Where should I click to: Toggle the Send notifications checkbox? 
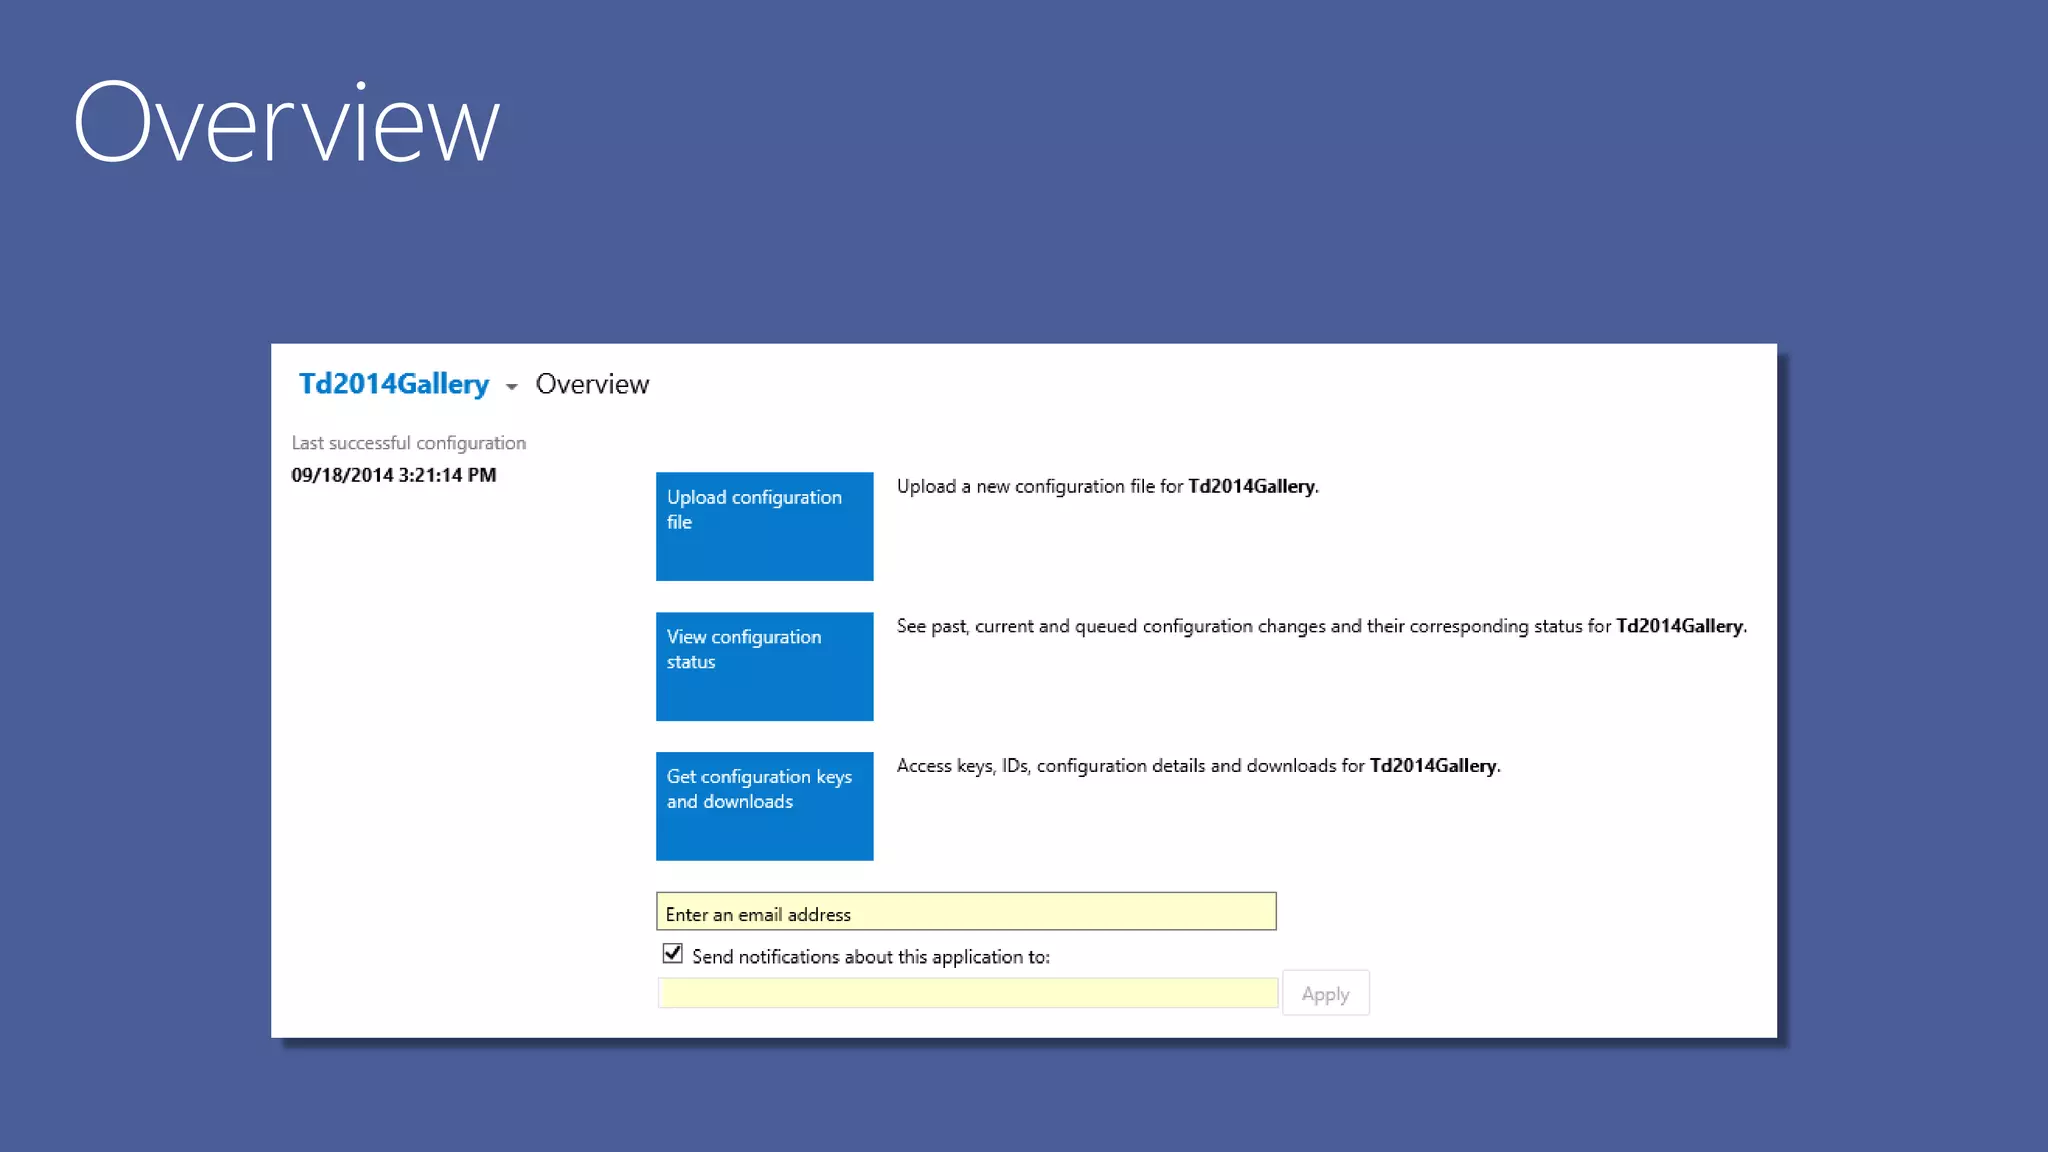(x=672, y=954)
